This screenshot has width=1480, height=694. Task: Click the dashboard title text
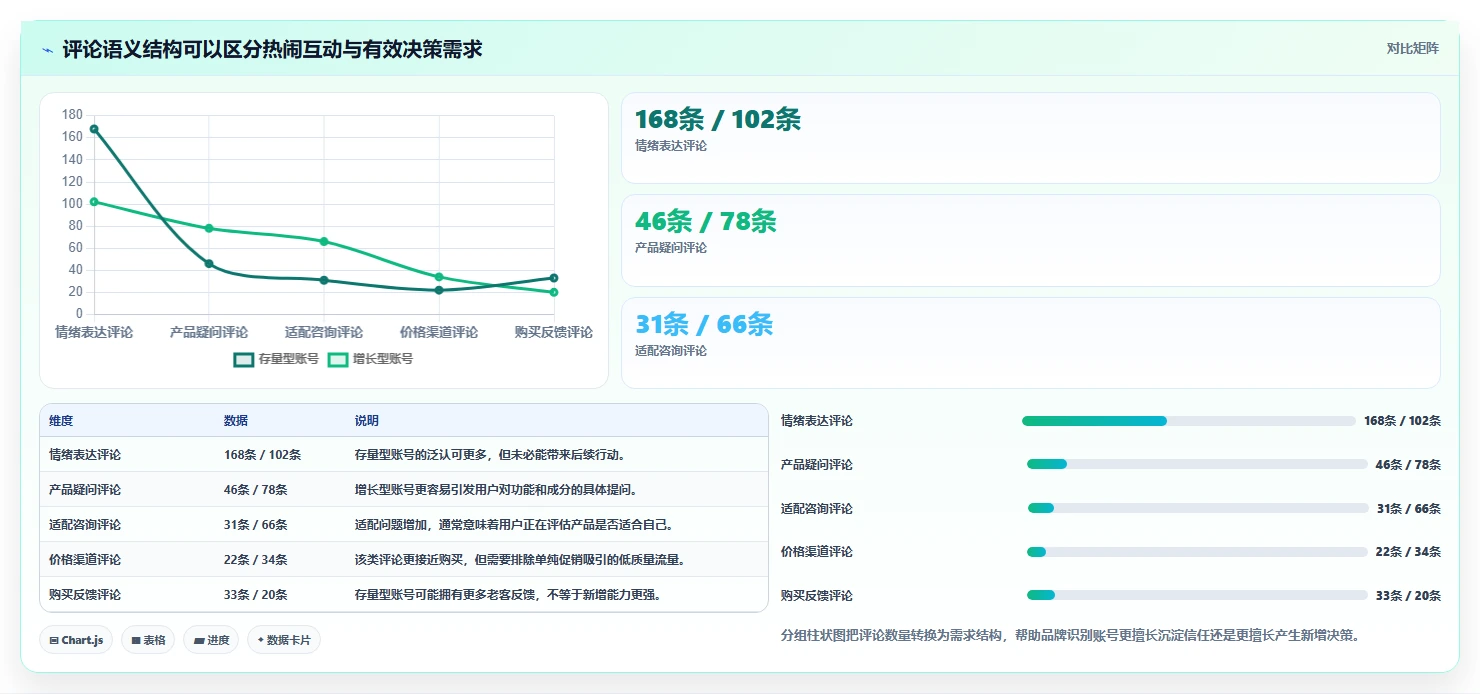tap(272, 49)
